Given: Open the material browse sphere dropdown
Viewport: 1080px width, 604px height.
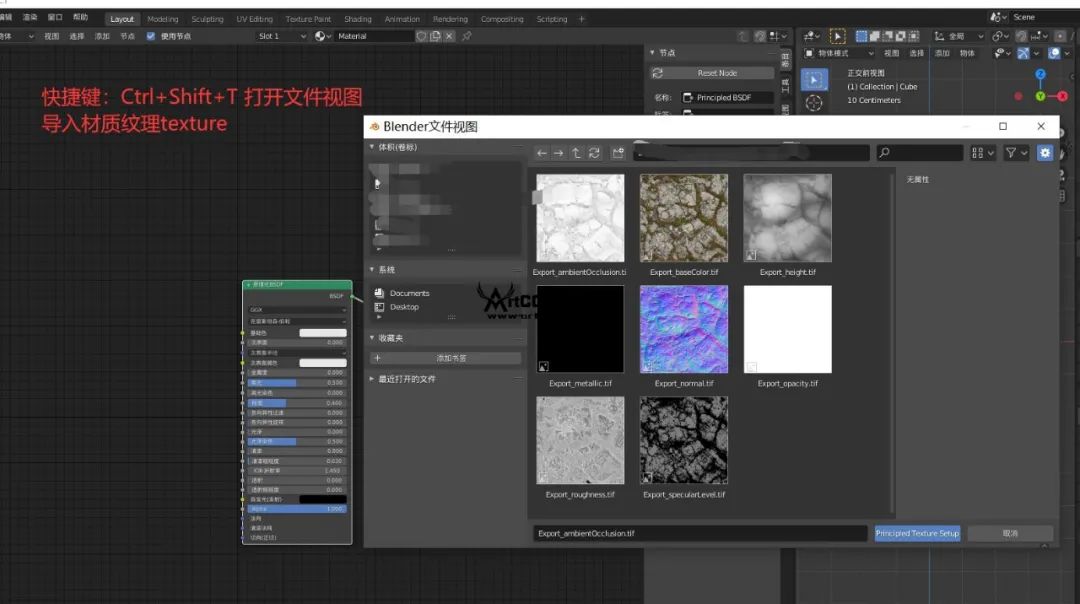Looking at the screenshot, I should coord(322,37).
